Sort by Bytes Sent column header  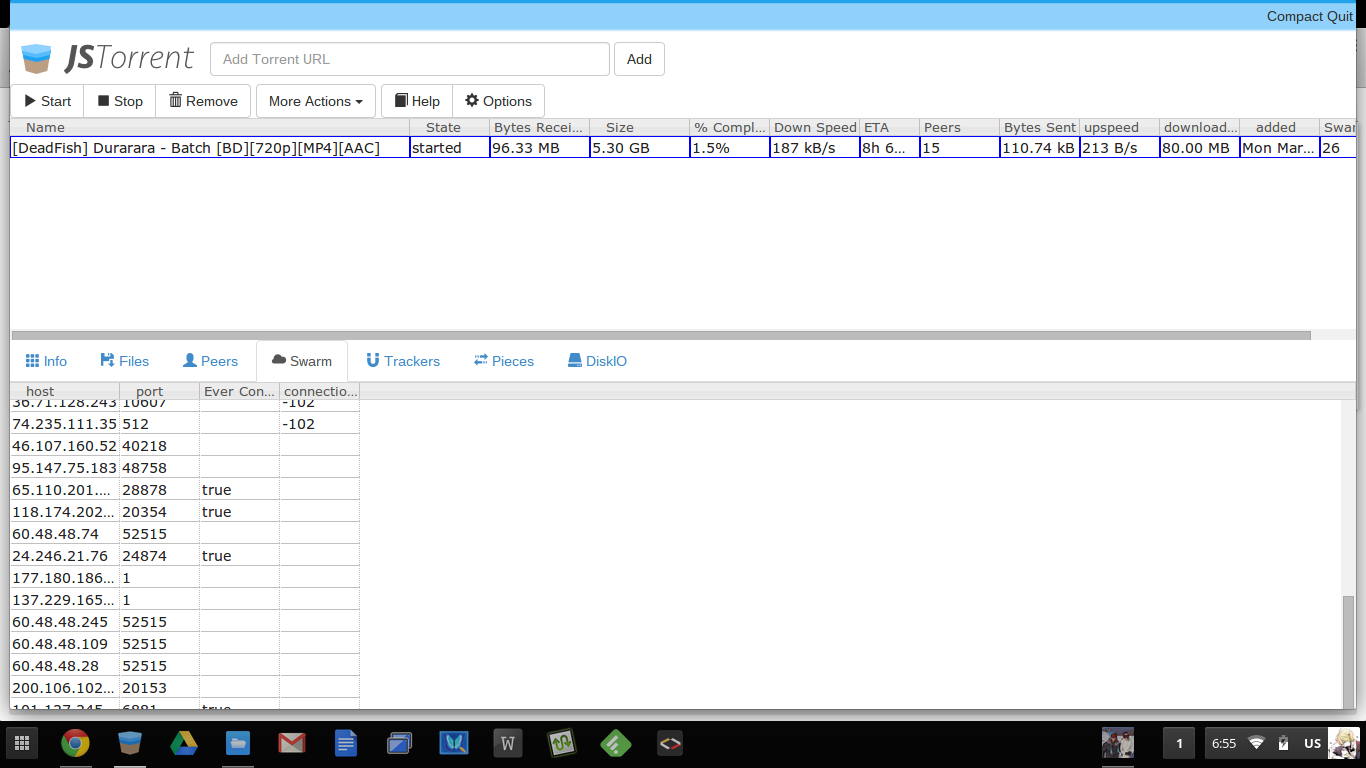[1040, 127]
